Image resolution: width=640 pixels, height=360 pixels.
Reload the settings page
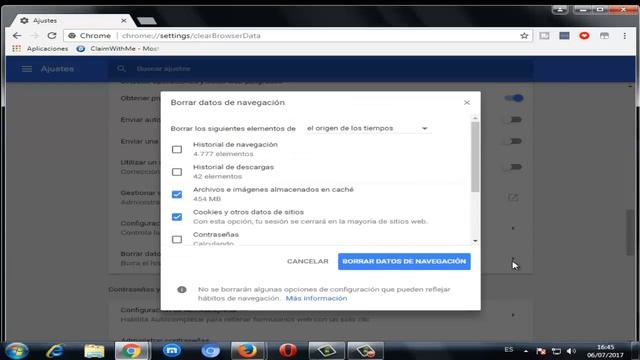click(x=52, y=36)
